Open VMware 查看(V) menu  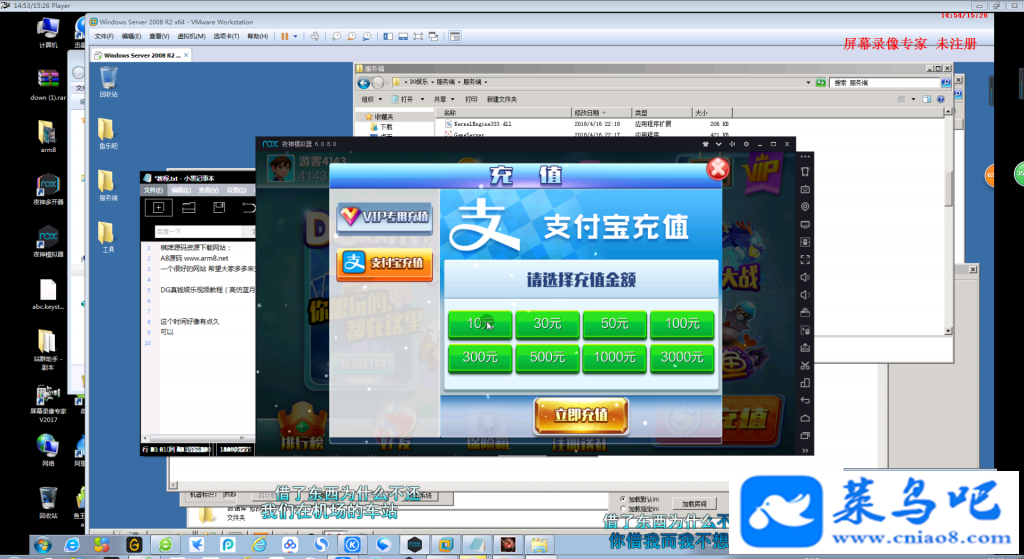(x=159, y=37)
